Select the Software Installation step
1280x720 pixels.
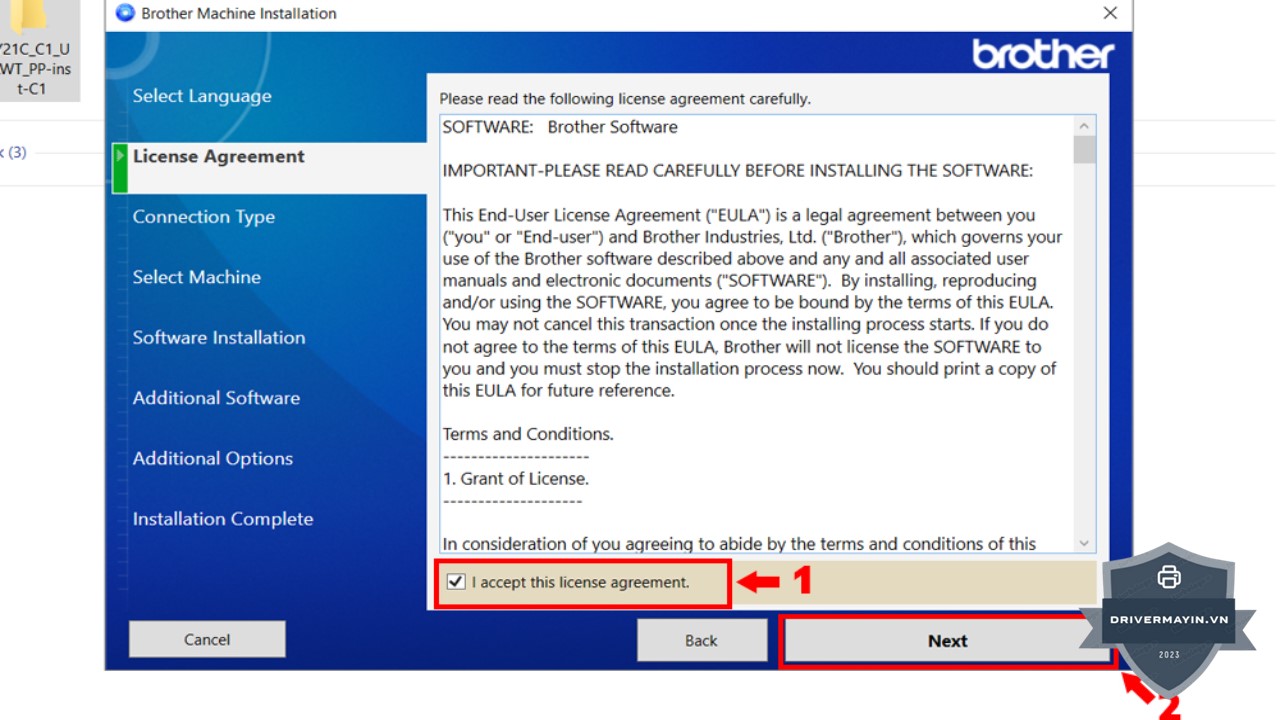click(219, 338)
